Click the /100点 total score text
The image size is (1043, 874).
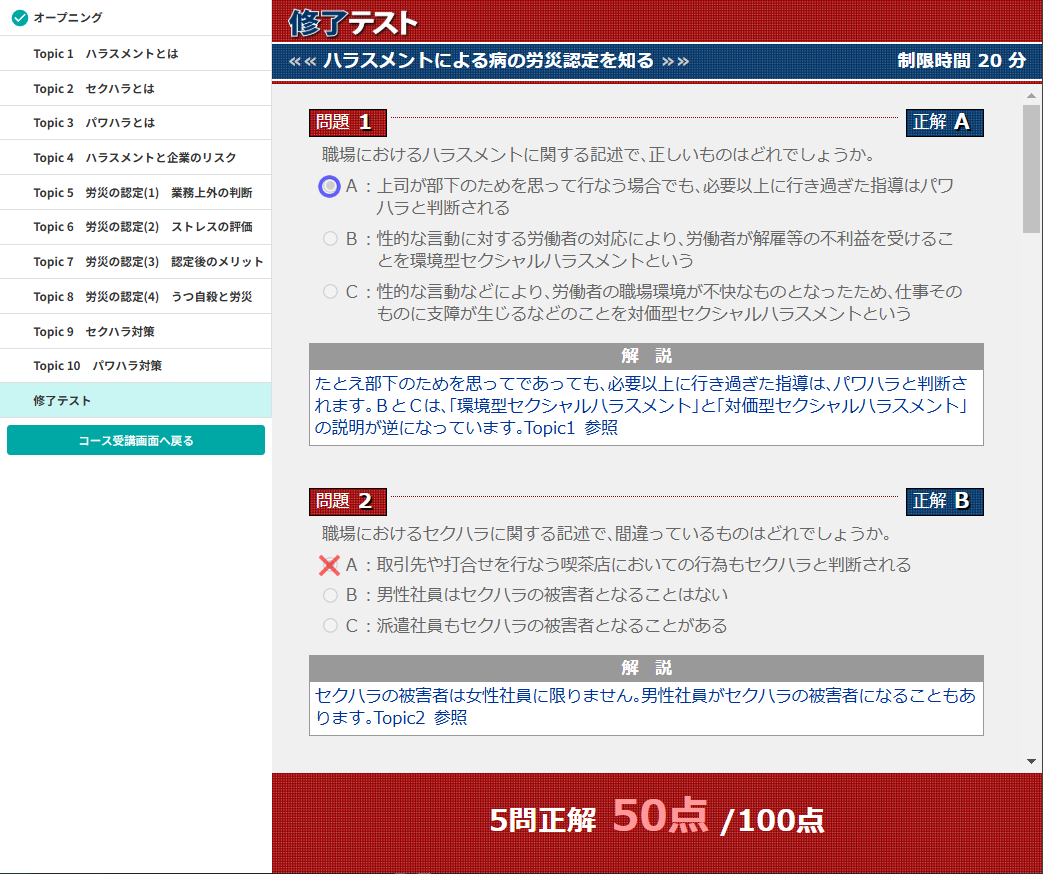click(x=773, y=820)
